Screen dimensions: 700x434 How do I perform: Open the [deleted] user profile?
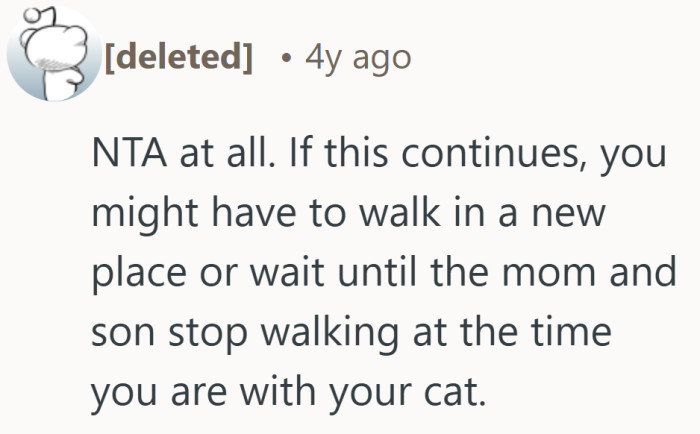coord(175,57)
